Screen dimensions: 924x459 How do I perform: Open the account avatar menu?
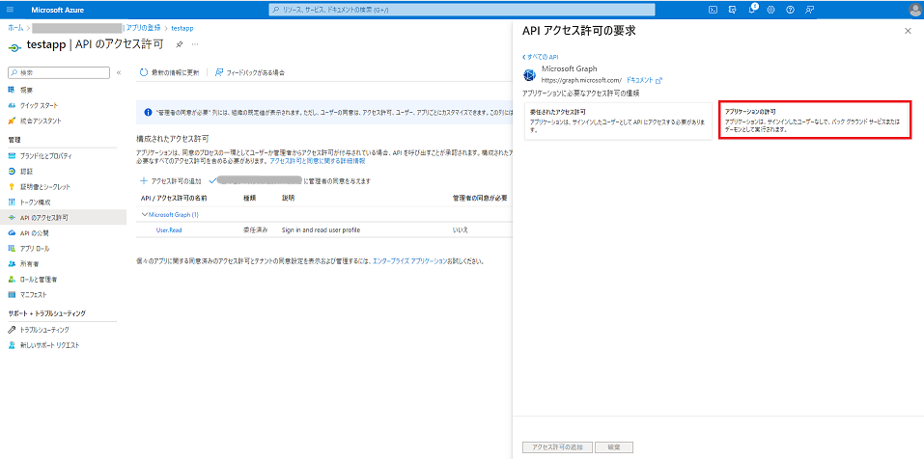click(x=914, y=10)
